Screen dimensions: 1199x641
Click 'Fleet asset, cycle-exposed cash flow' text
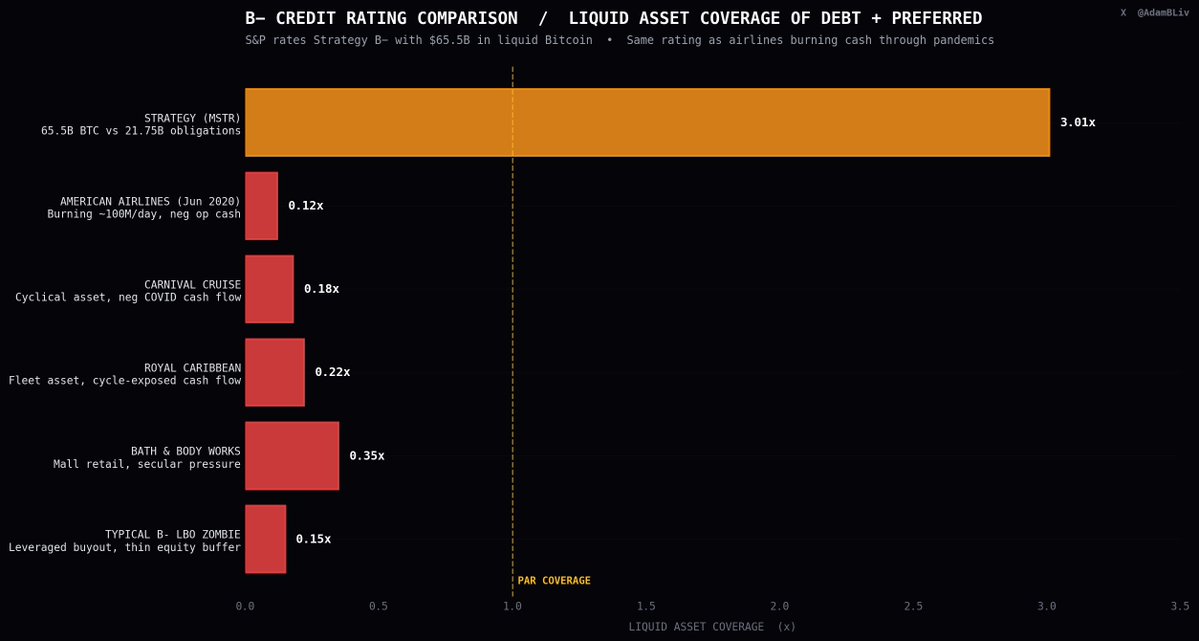[125, 381]
